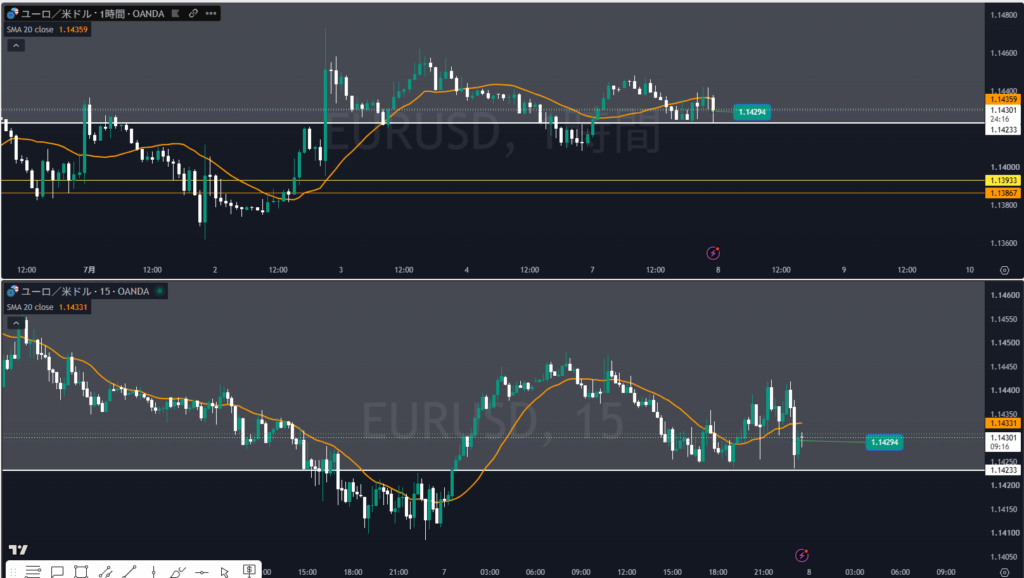
Task: Select the Fibonacci retracement lines tool
Action: coord(33,571)
